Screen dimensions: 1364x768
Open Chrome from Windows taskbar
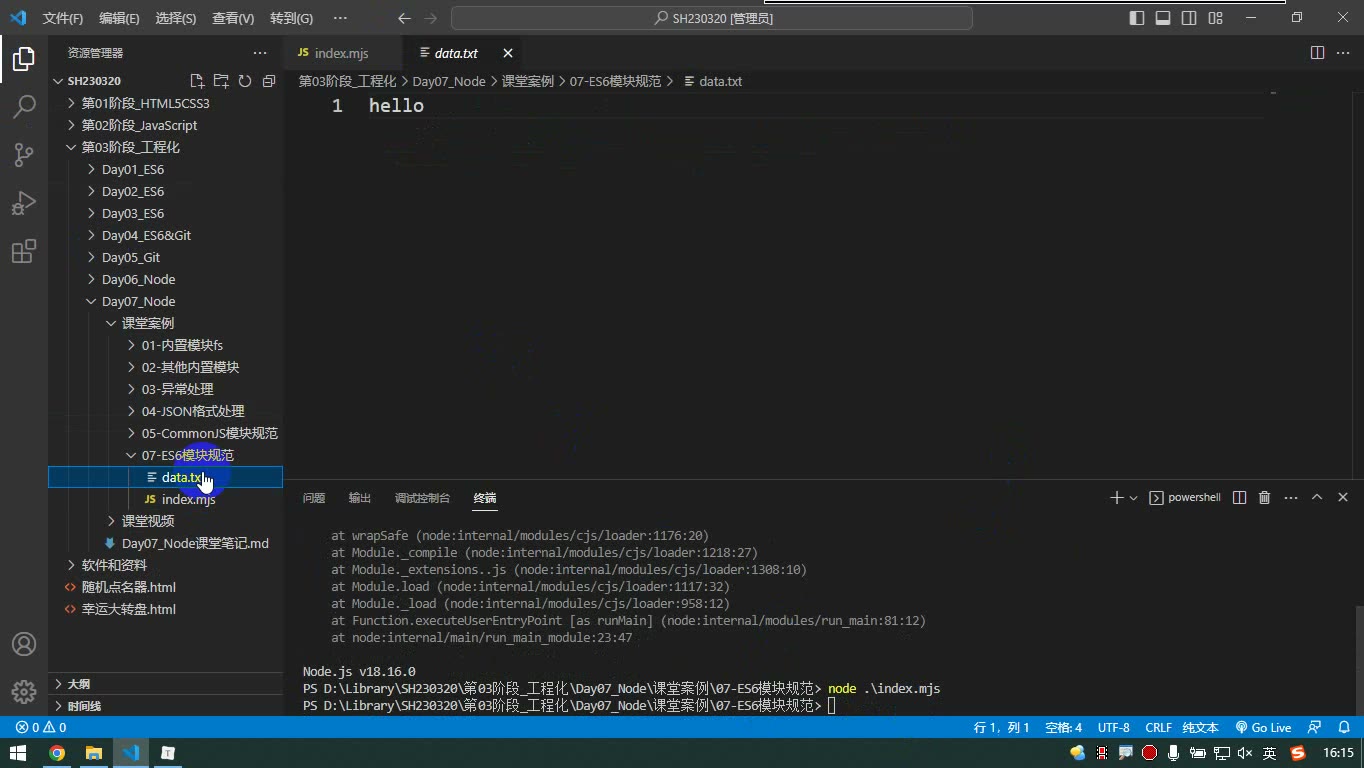[57, 753]
